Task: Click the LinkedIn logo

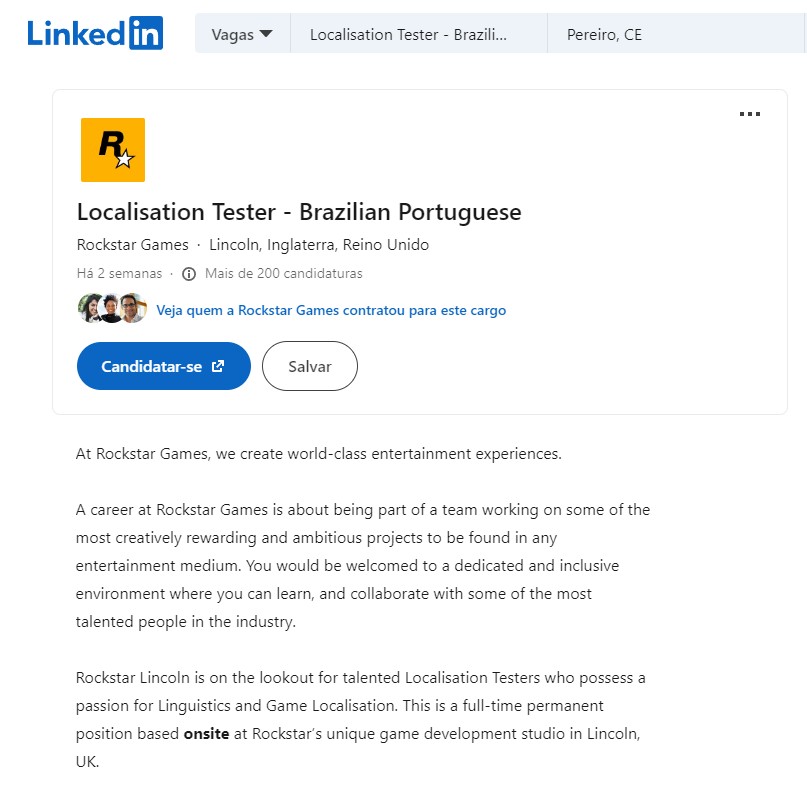Action: [x=95, y=34]
